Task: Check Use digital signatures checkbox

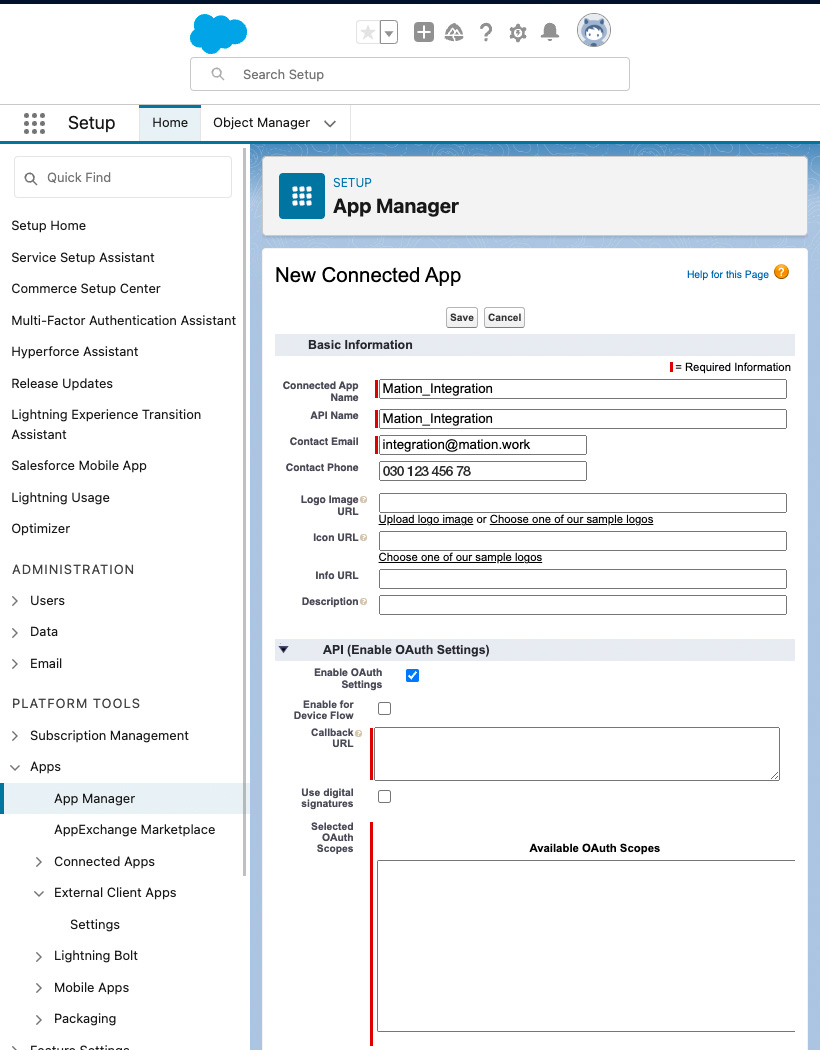Action: [x=384, y=797]
